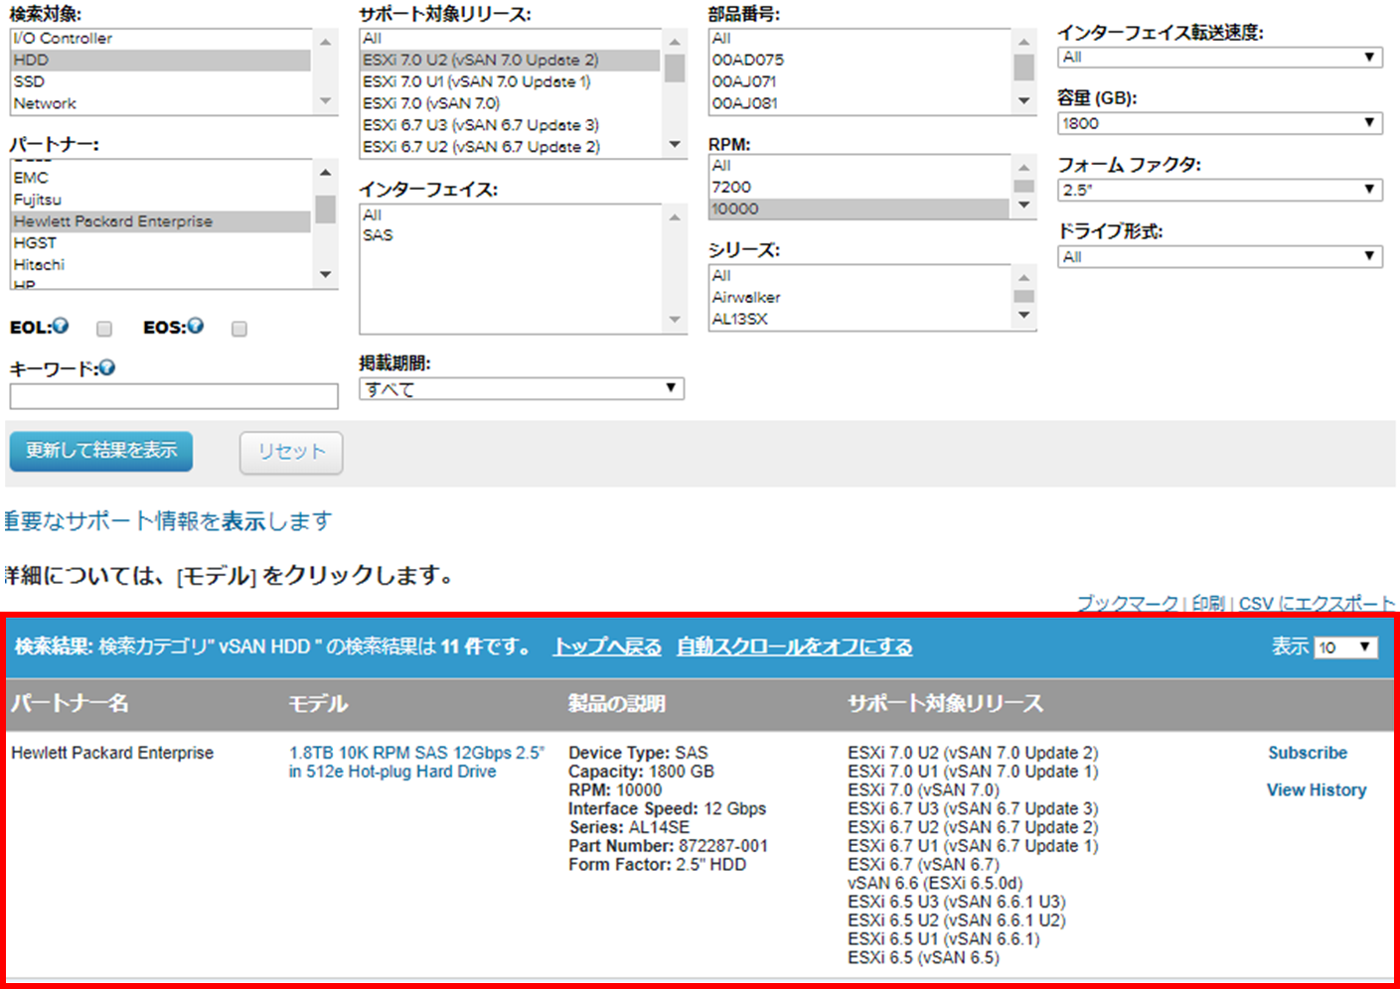Select EMC in partner list

tap(161, 178)
